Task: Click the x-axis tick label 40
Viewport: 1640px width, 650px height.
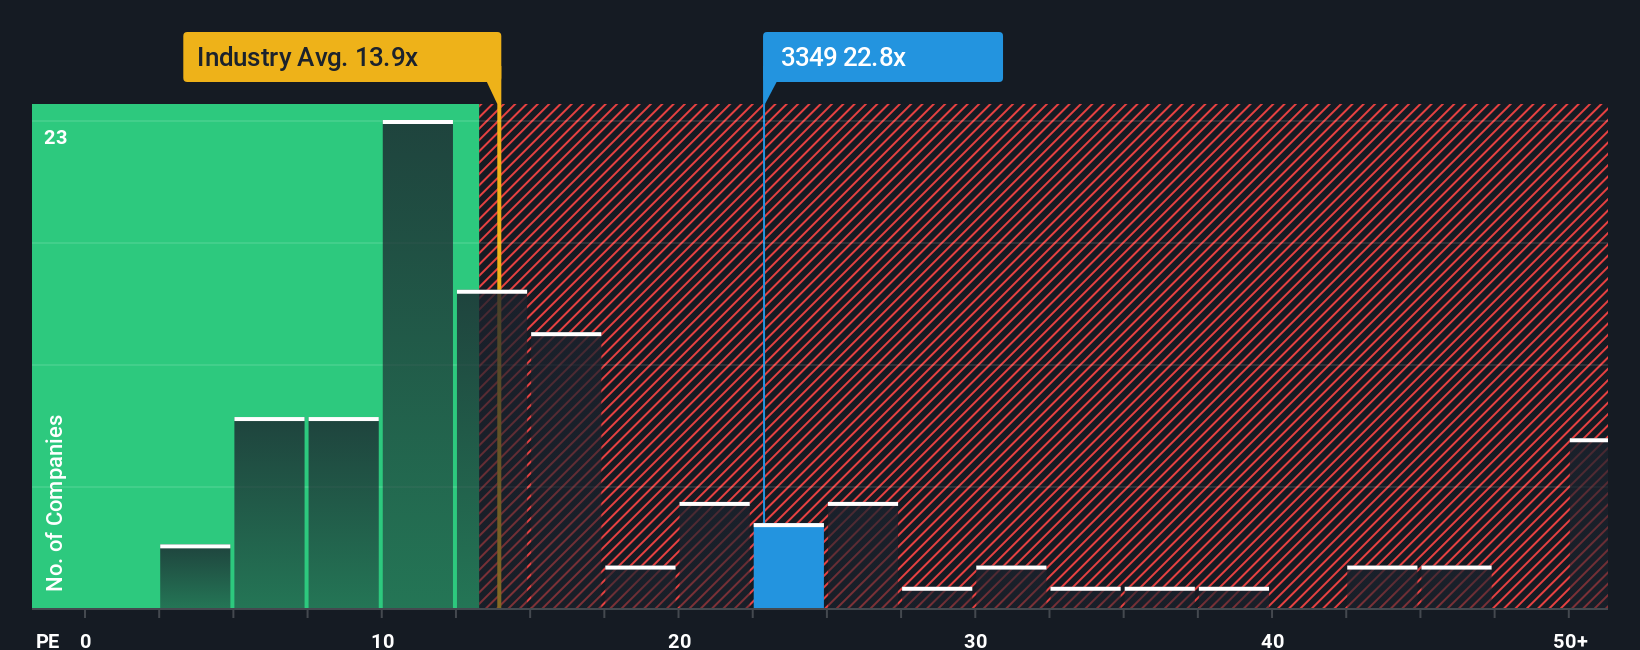Action: pyautogui.click(x=1273, y=640)
